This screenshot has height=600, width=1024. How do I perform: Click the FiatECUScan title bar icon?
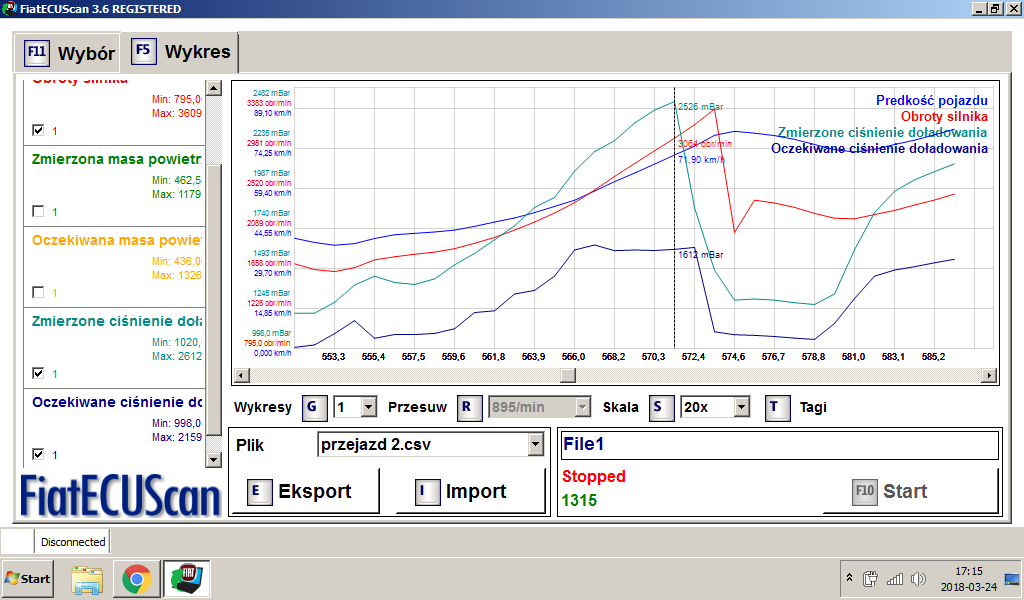coord(9,8)
